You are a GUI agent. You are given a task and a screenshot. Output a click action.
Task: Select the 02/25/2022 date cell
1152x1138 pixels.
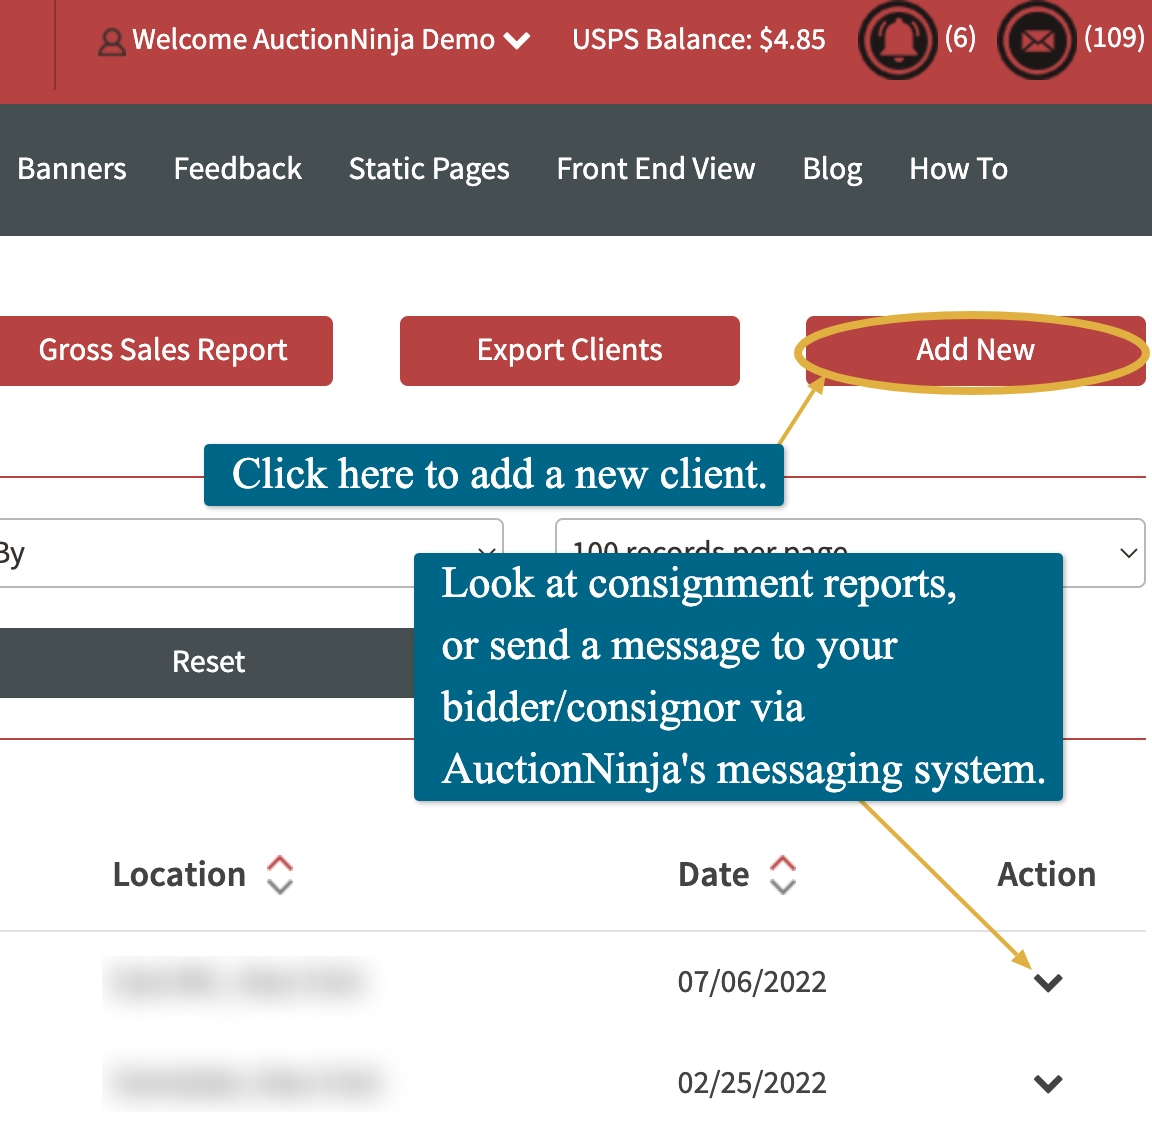[752, 1083]
